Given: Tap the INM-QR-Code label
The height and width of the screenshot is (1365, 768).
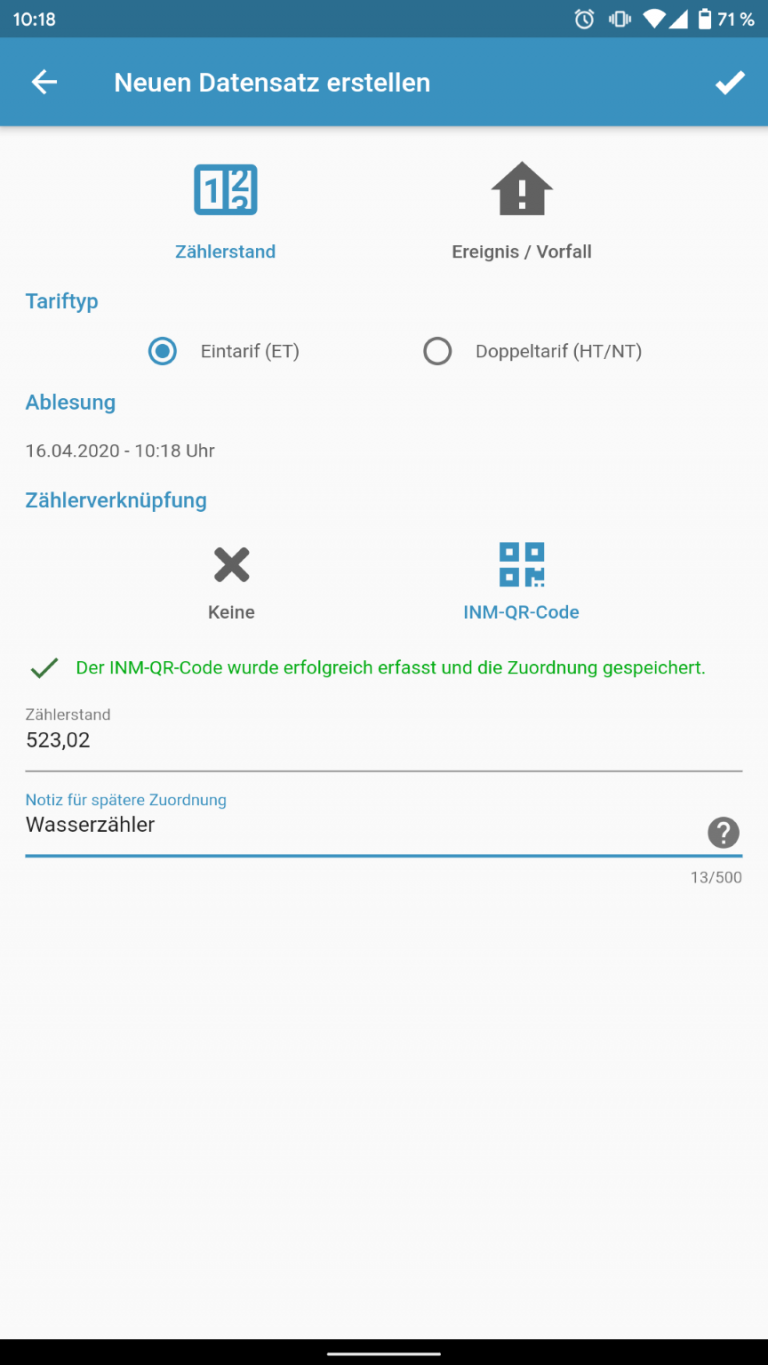Looking at the screenshot, I should 522,612.
